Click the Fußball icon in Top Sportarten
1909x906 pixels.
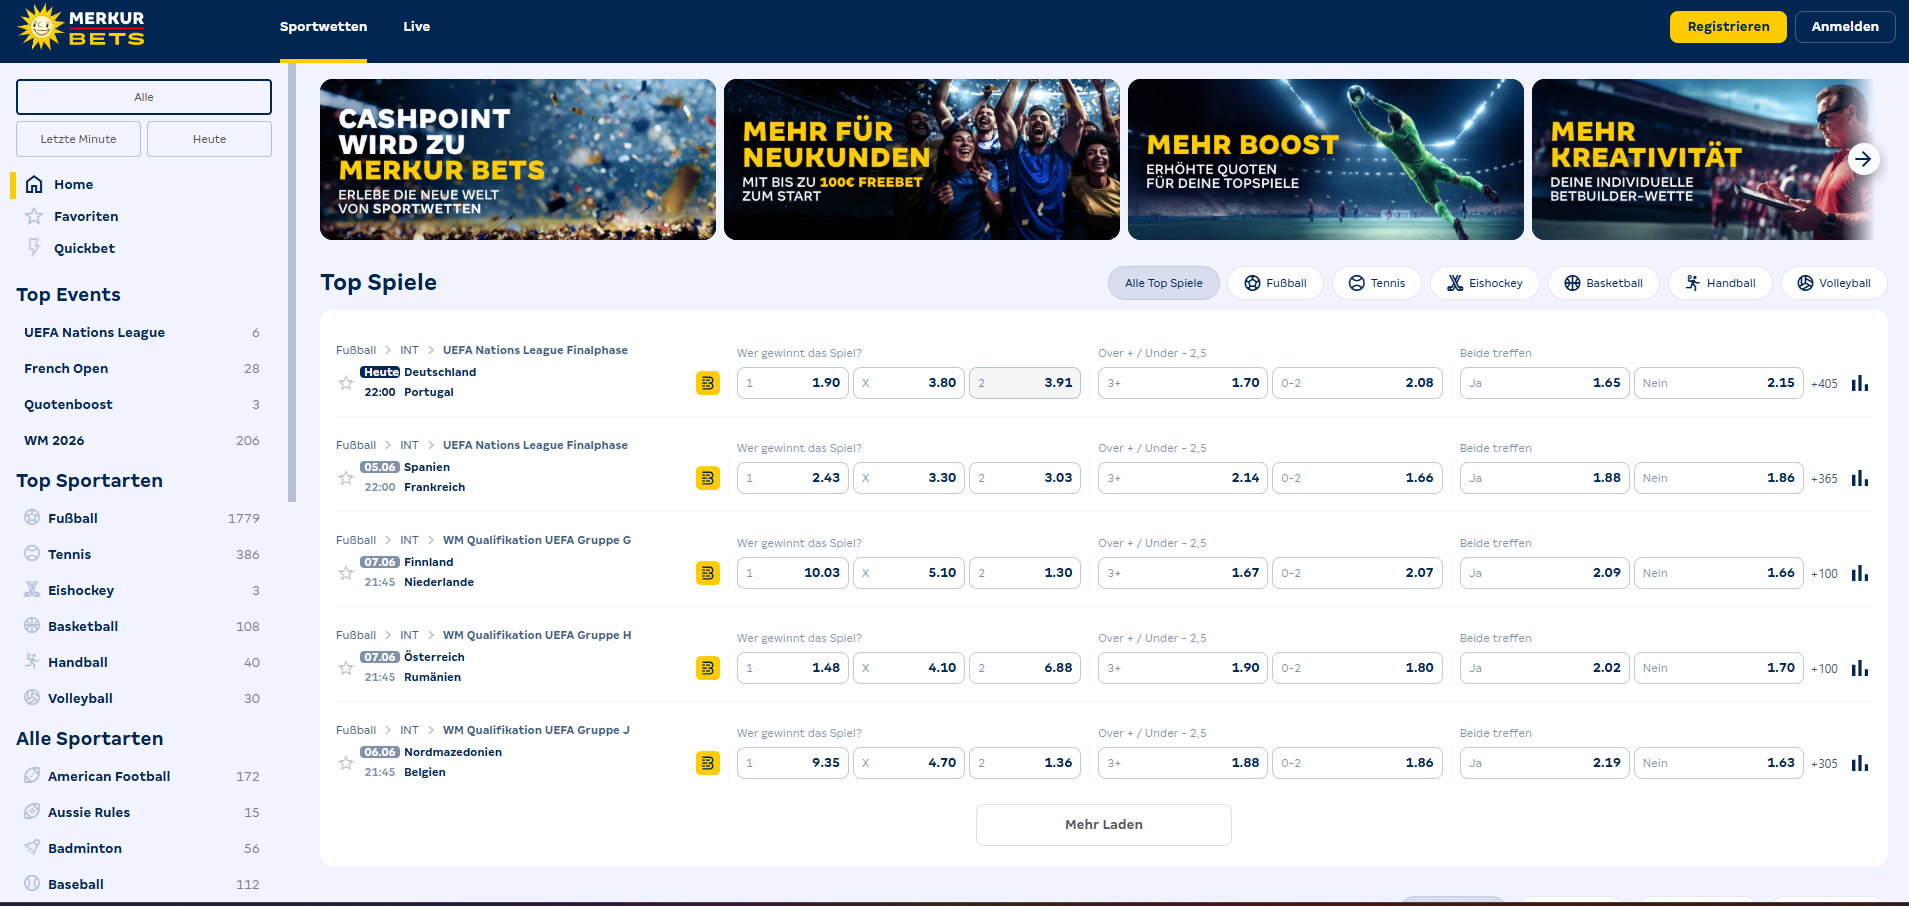[32, 518]
